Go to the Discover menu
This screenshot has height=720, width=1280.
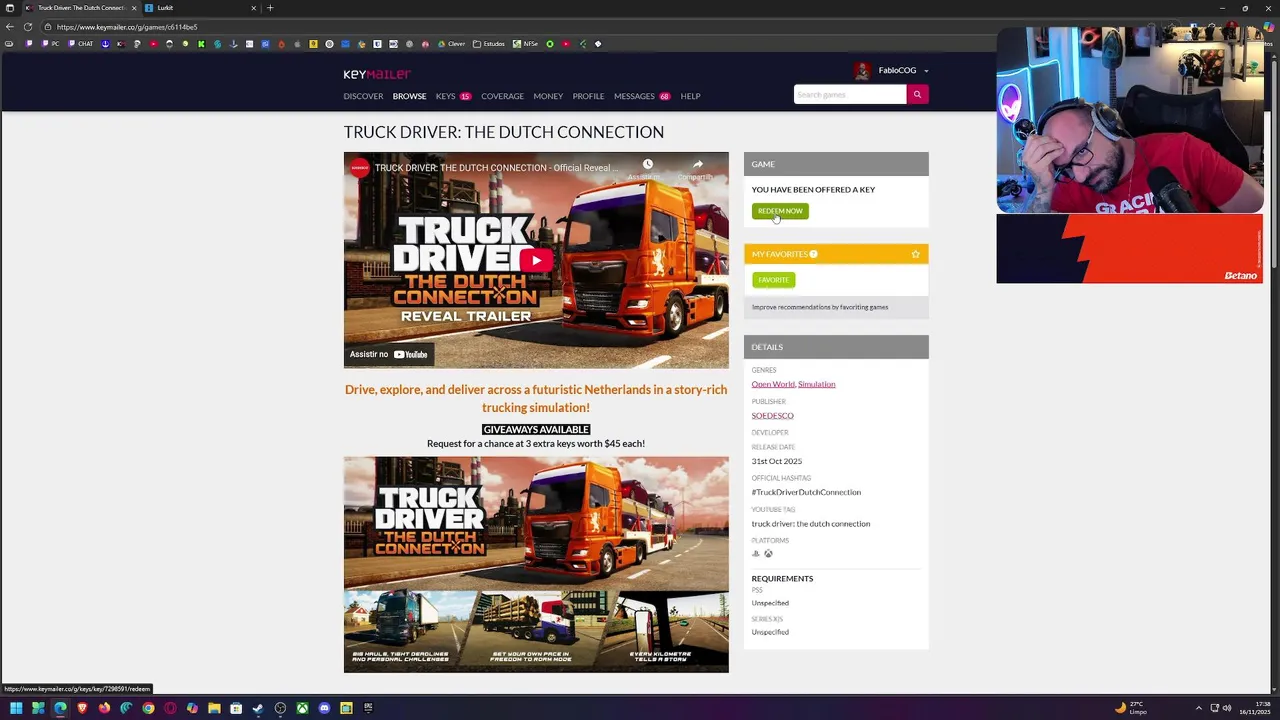[x=363, y=96]
